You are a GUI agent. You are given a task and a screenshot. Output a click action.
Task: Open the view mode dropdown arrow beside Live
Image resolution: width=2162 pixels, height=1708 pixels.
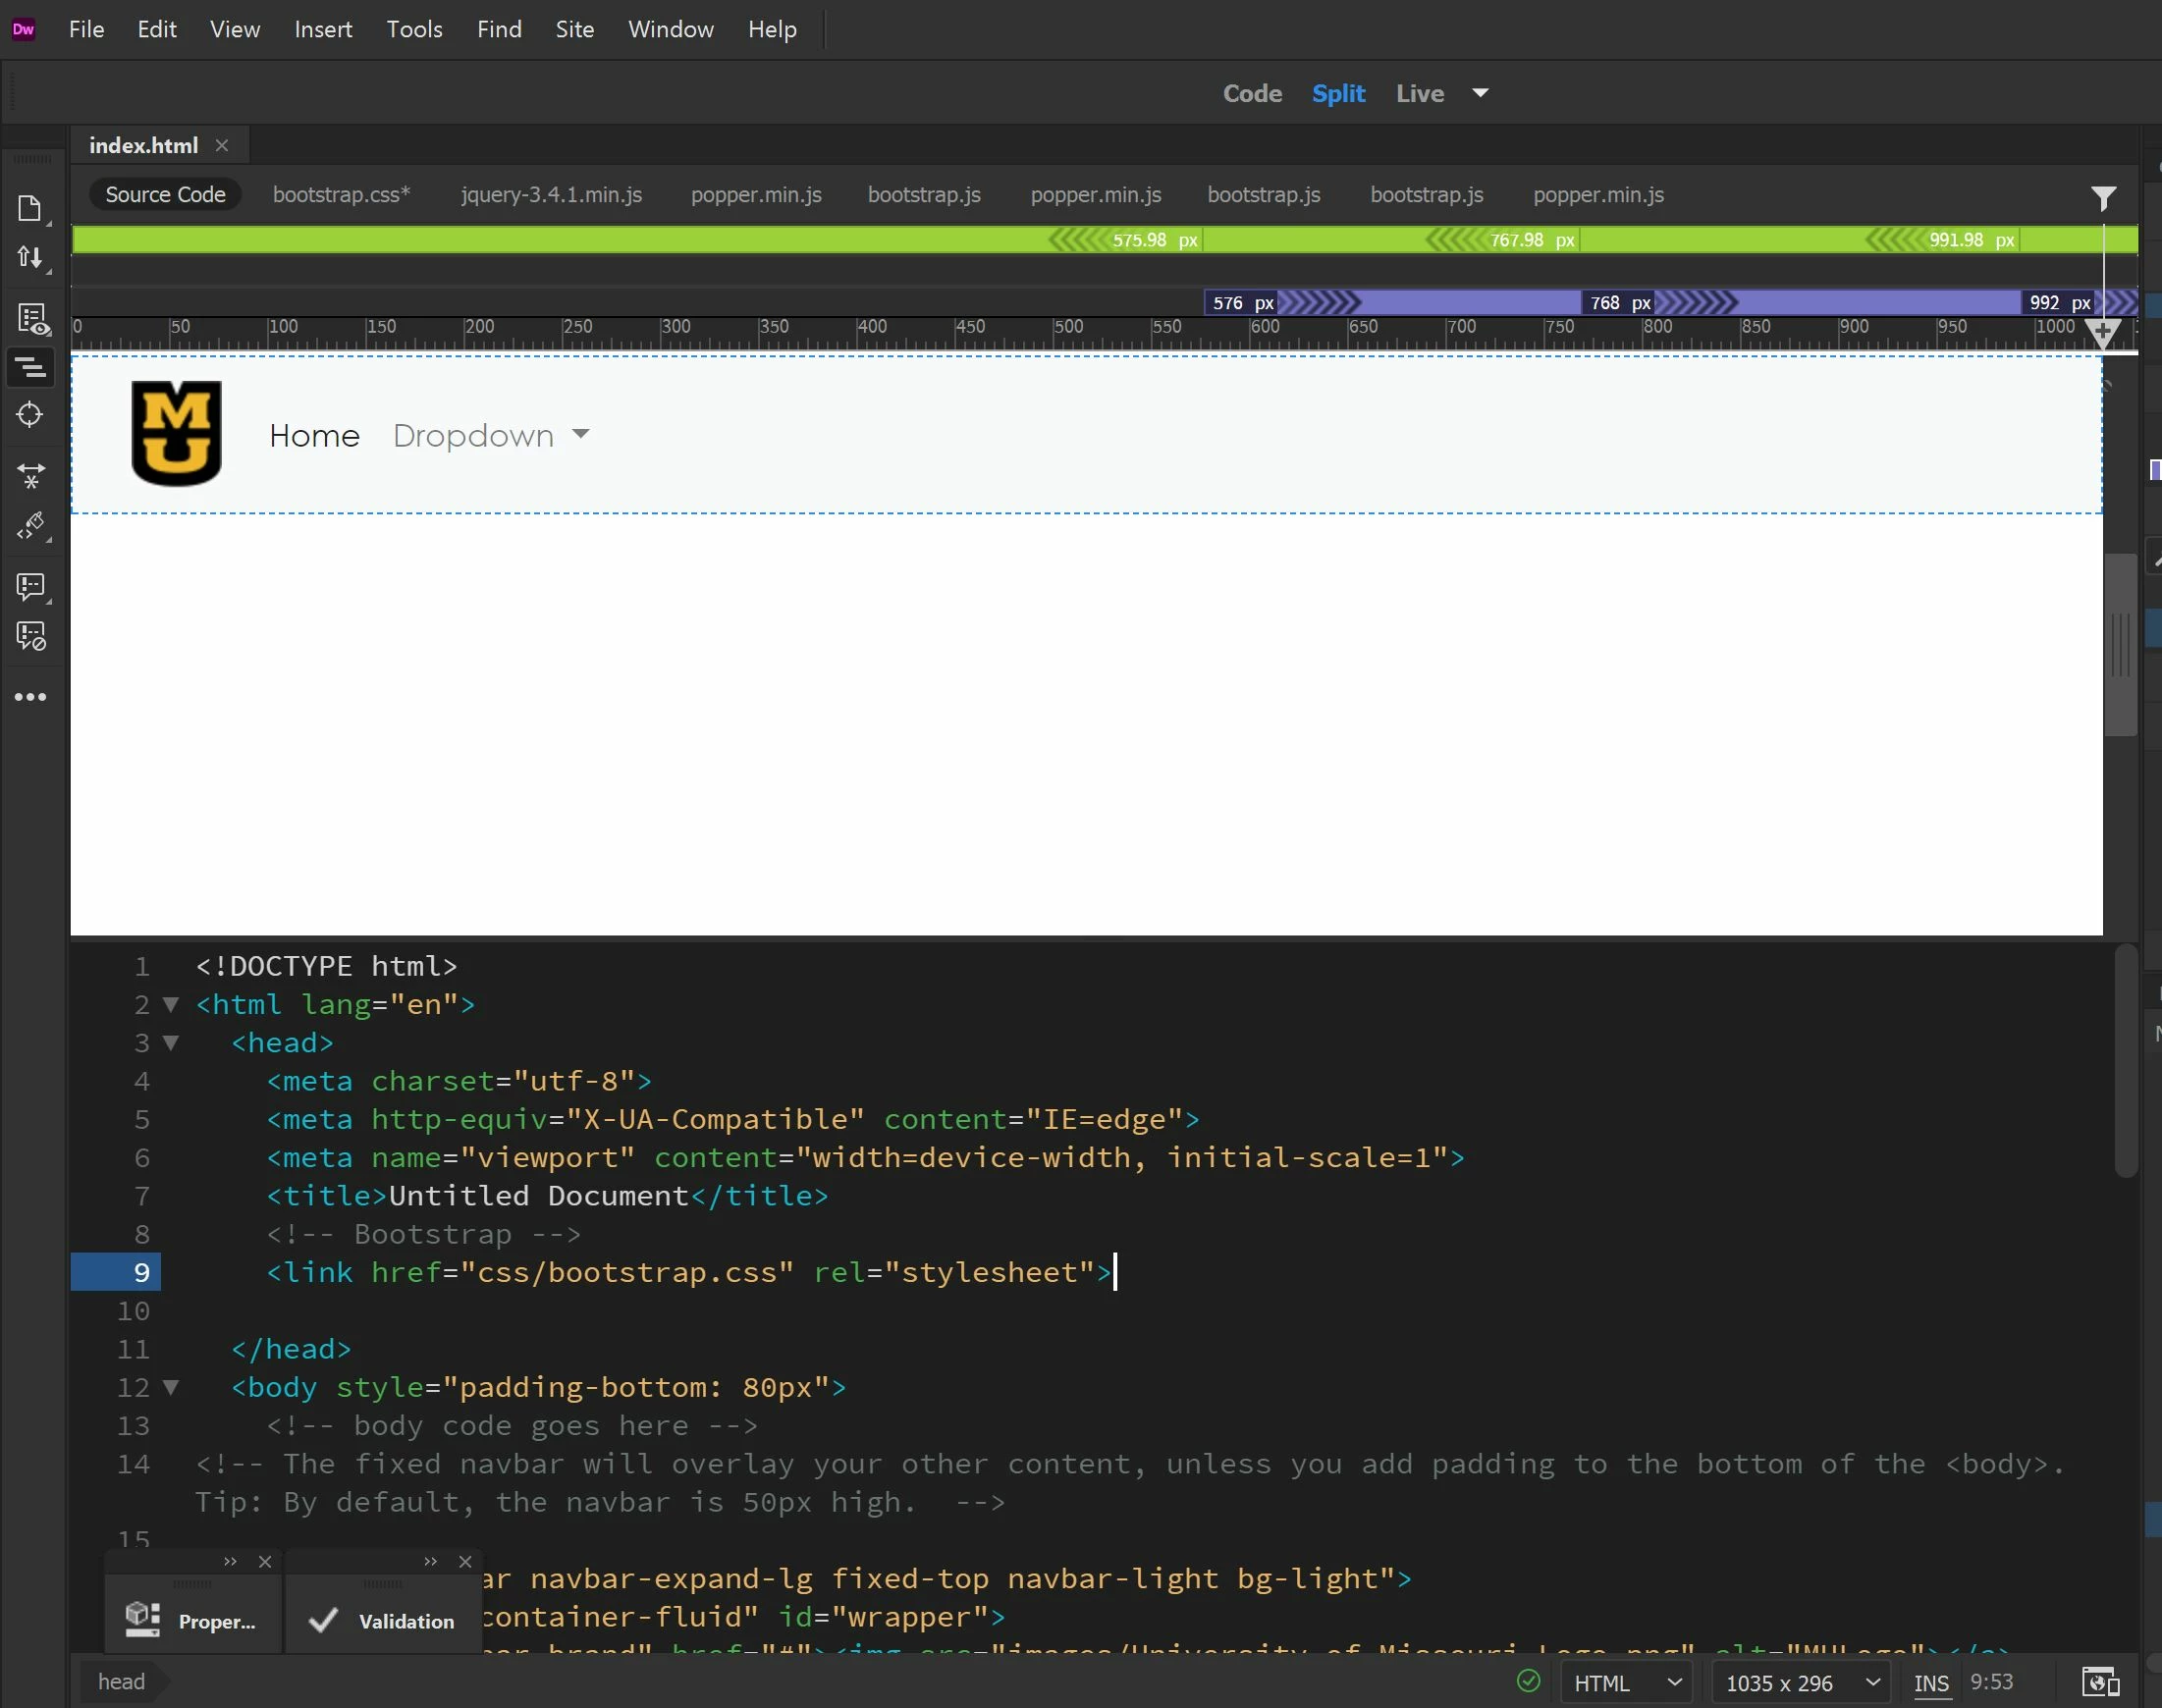tap(1480, 93)
